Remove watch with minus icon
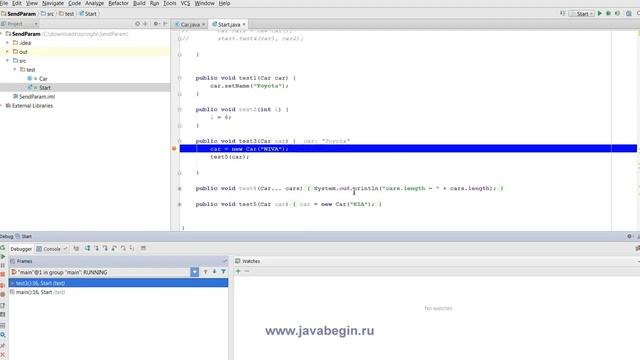The height and width of the screenshot is (360, 640). pos(247,271)
